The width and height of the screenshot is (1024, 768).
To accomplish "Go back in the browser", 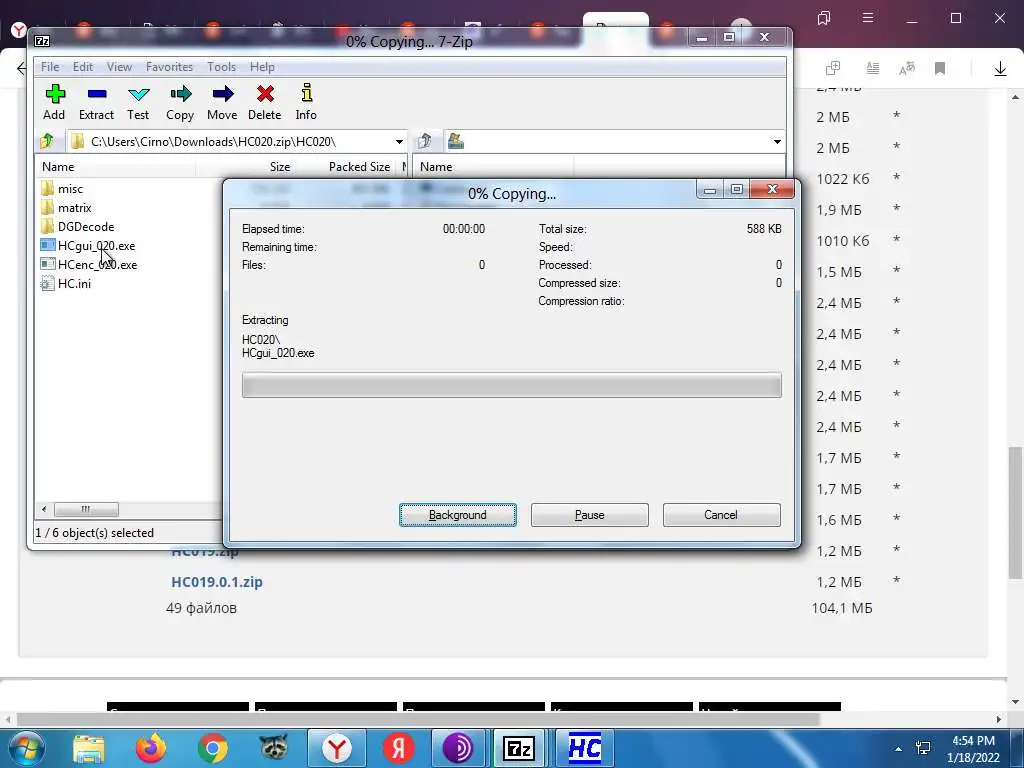I will click(22, 69).
